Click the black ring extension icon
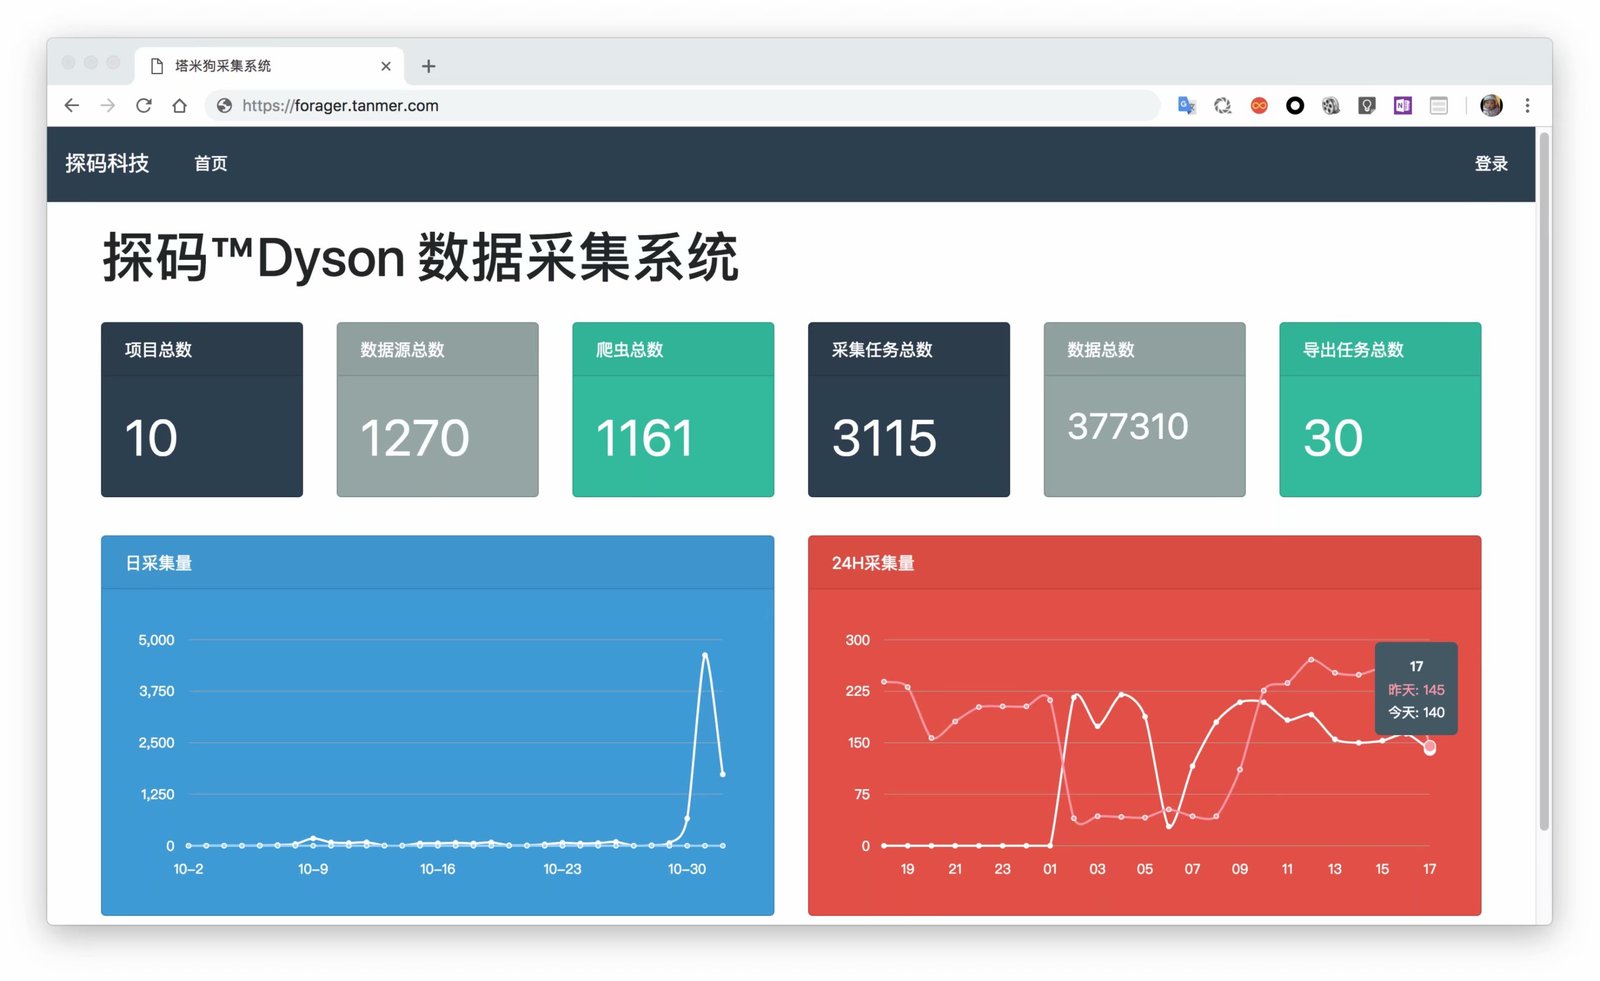 pyautogui.click(x=1294, y=105)
